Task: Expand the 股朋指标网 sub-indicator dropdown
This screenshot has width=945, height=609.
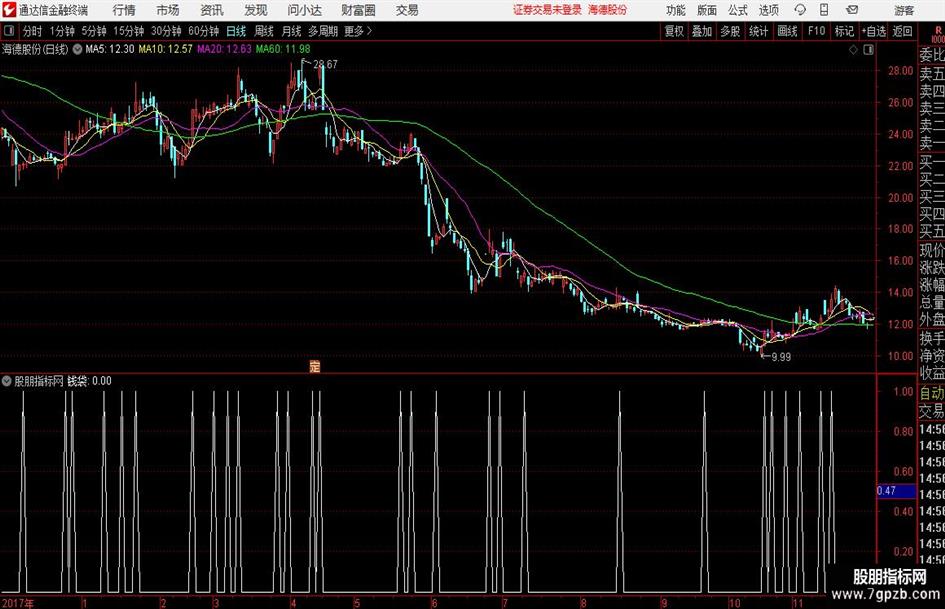Action: (x=7, y=381)
